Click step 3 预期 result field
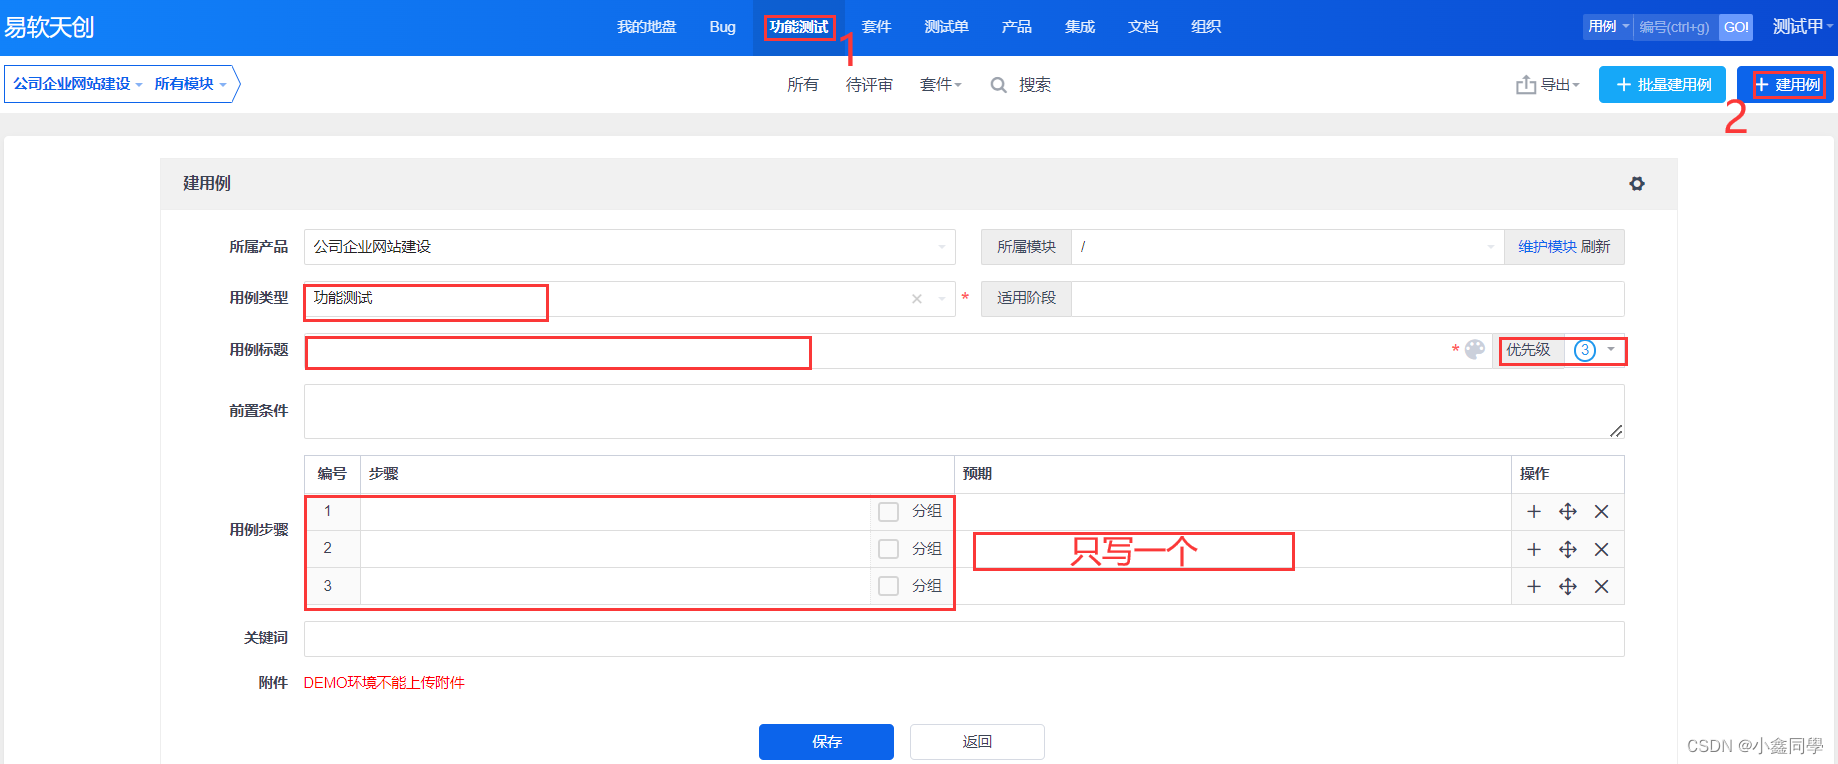 pos(1233,586)
